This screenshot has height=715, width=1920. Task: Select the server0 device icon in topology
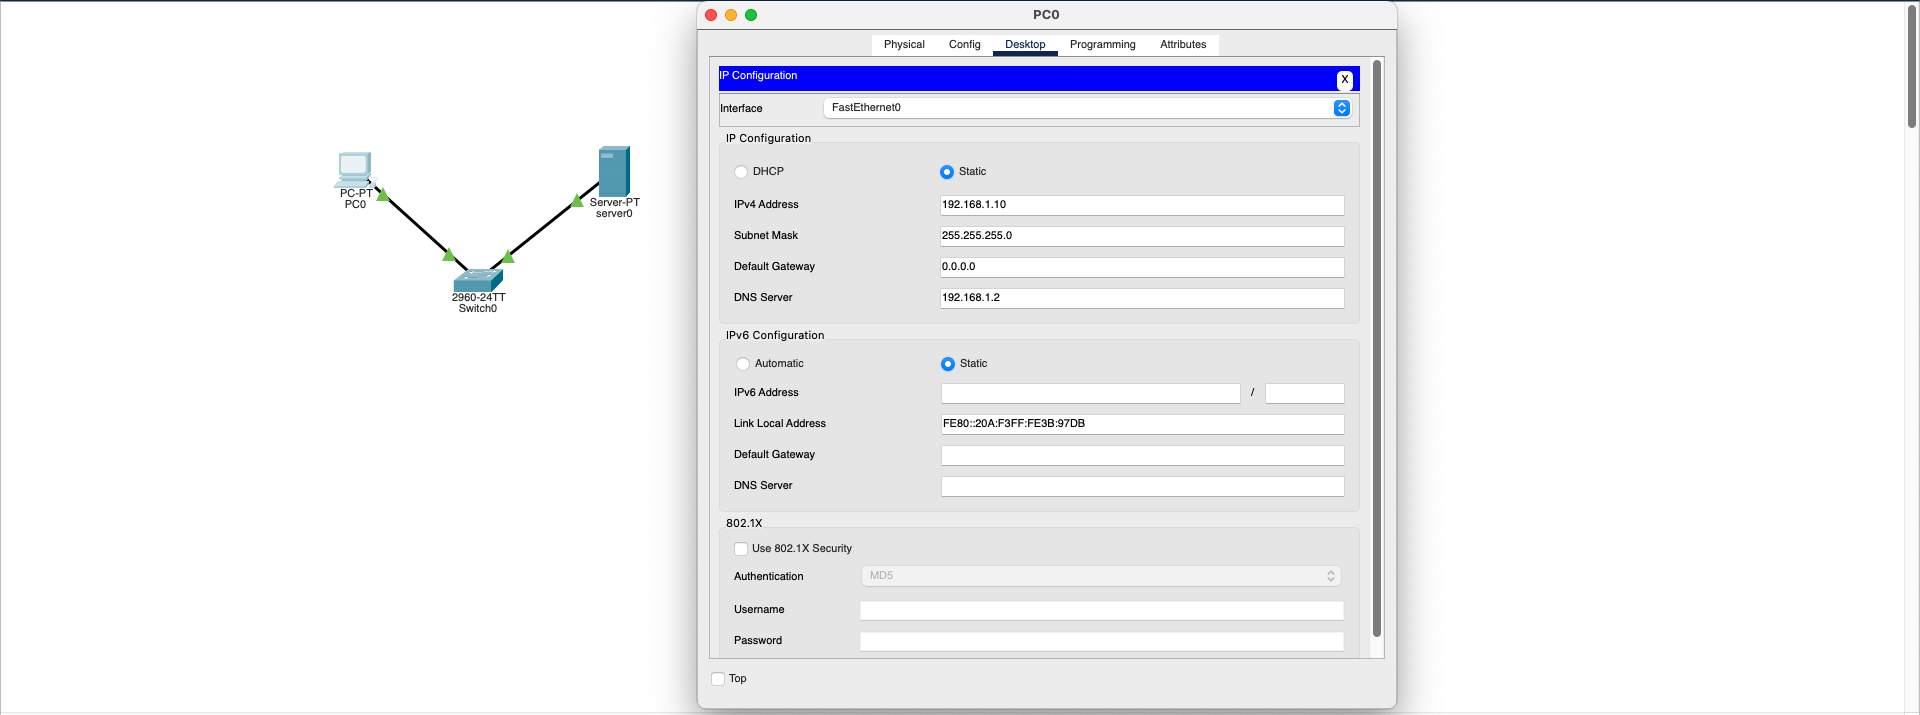point(614,171)
